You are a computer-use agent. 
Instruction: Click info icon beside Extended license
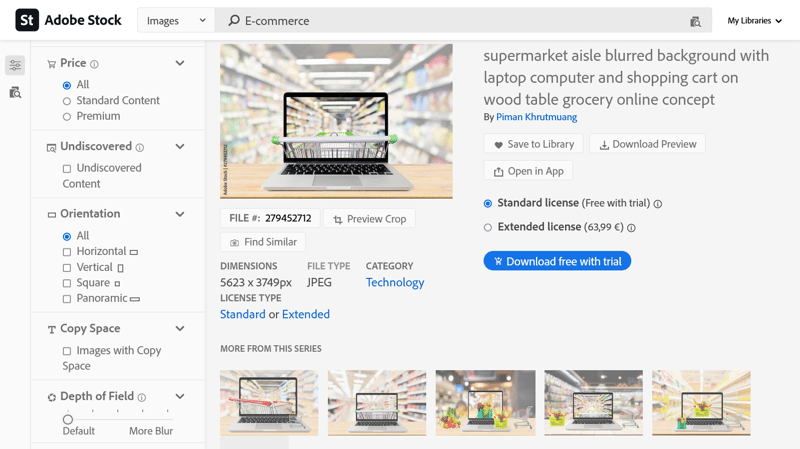coord(631,228)
